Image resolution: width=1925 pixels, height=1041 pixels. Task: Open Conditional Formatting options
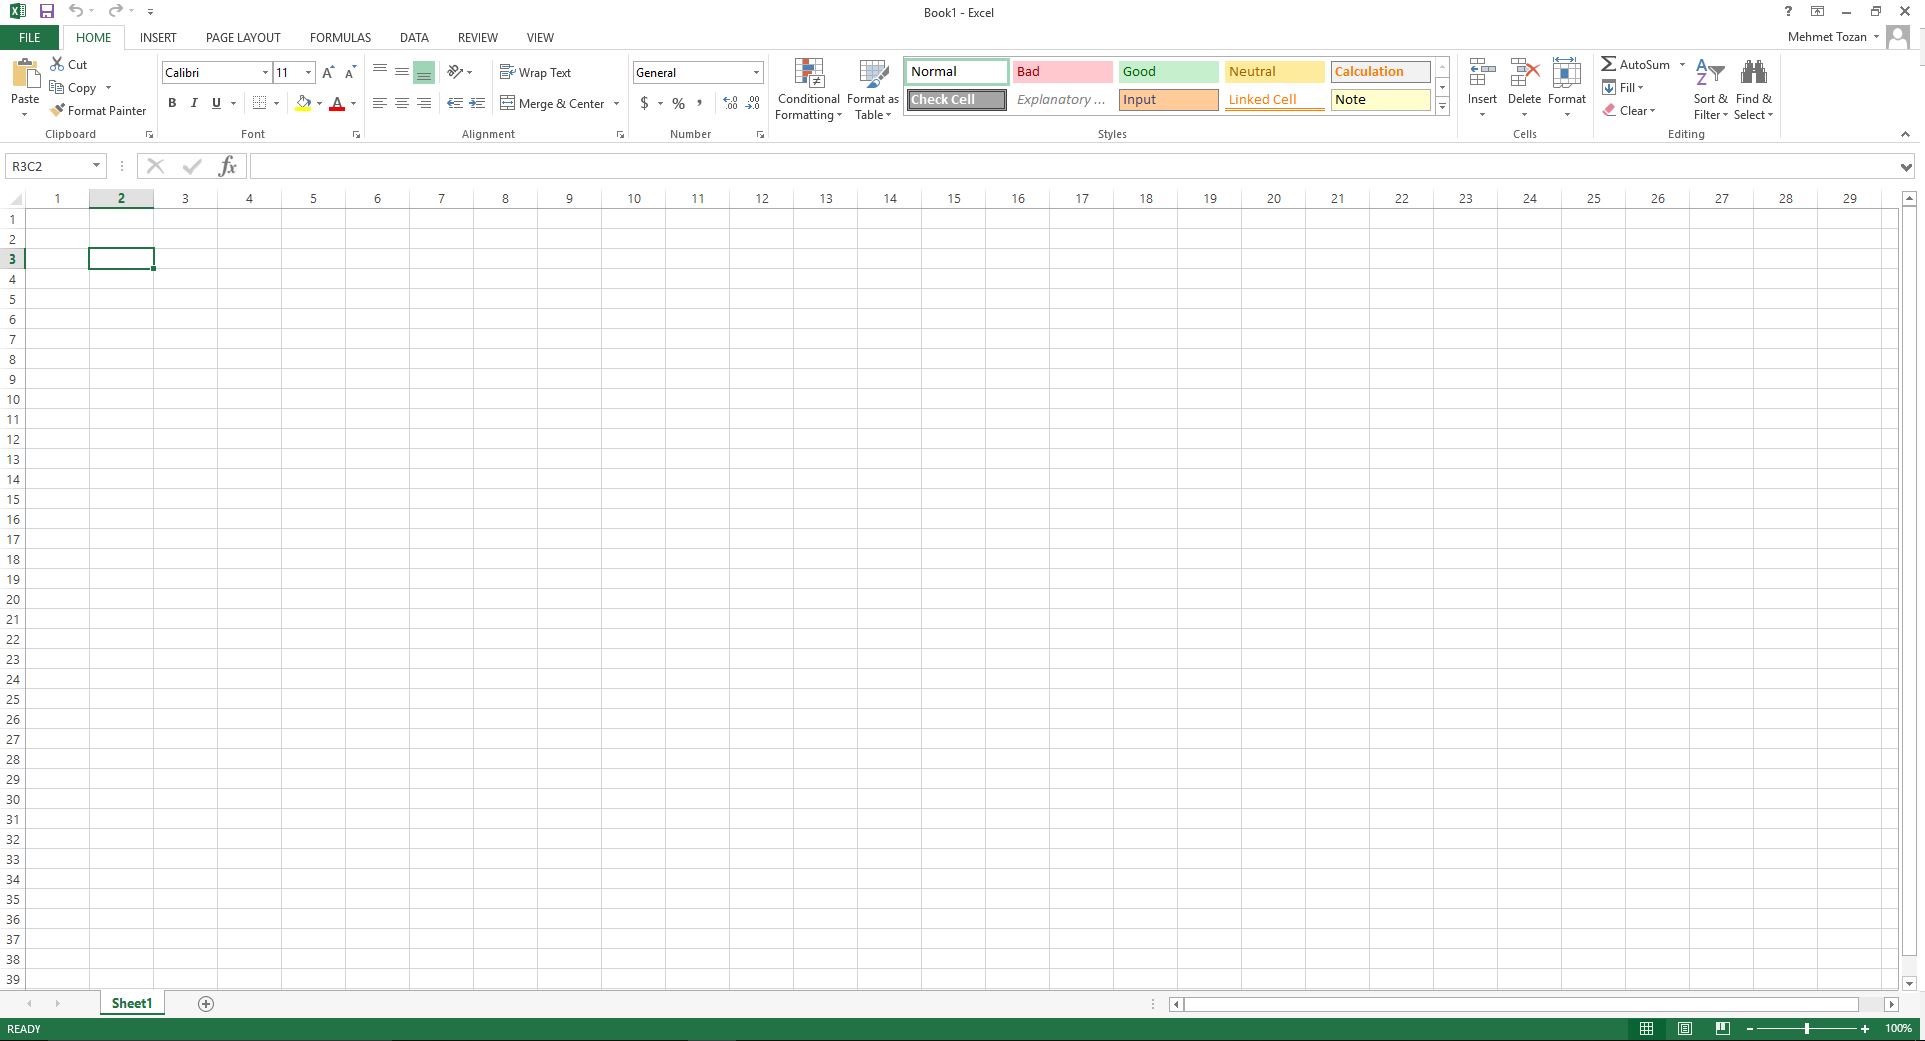pos(808,88)
